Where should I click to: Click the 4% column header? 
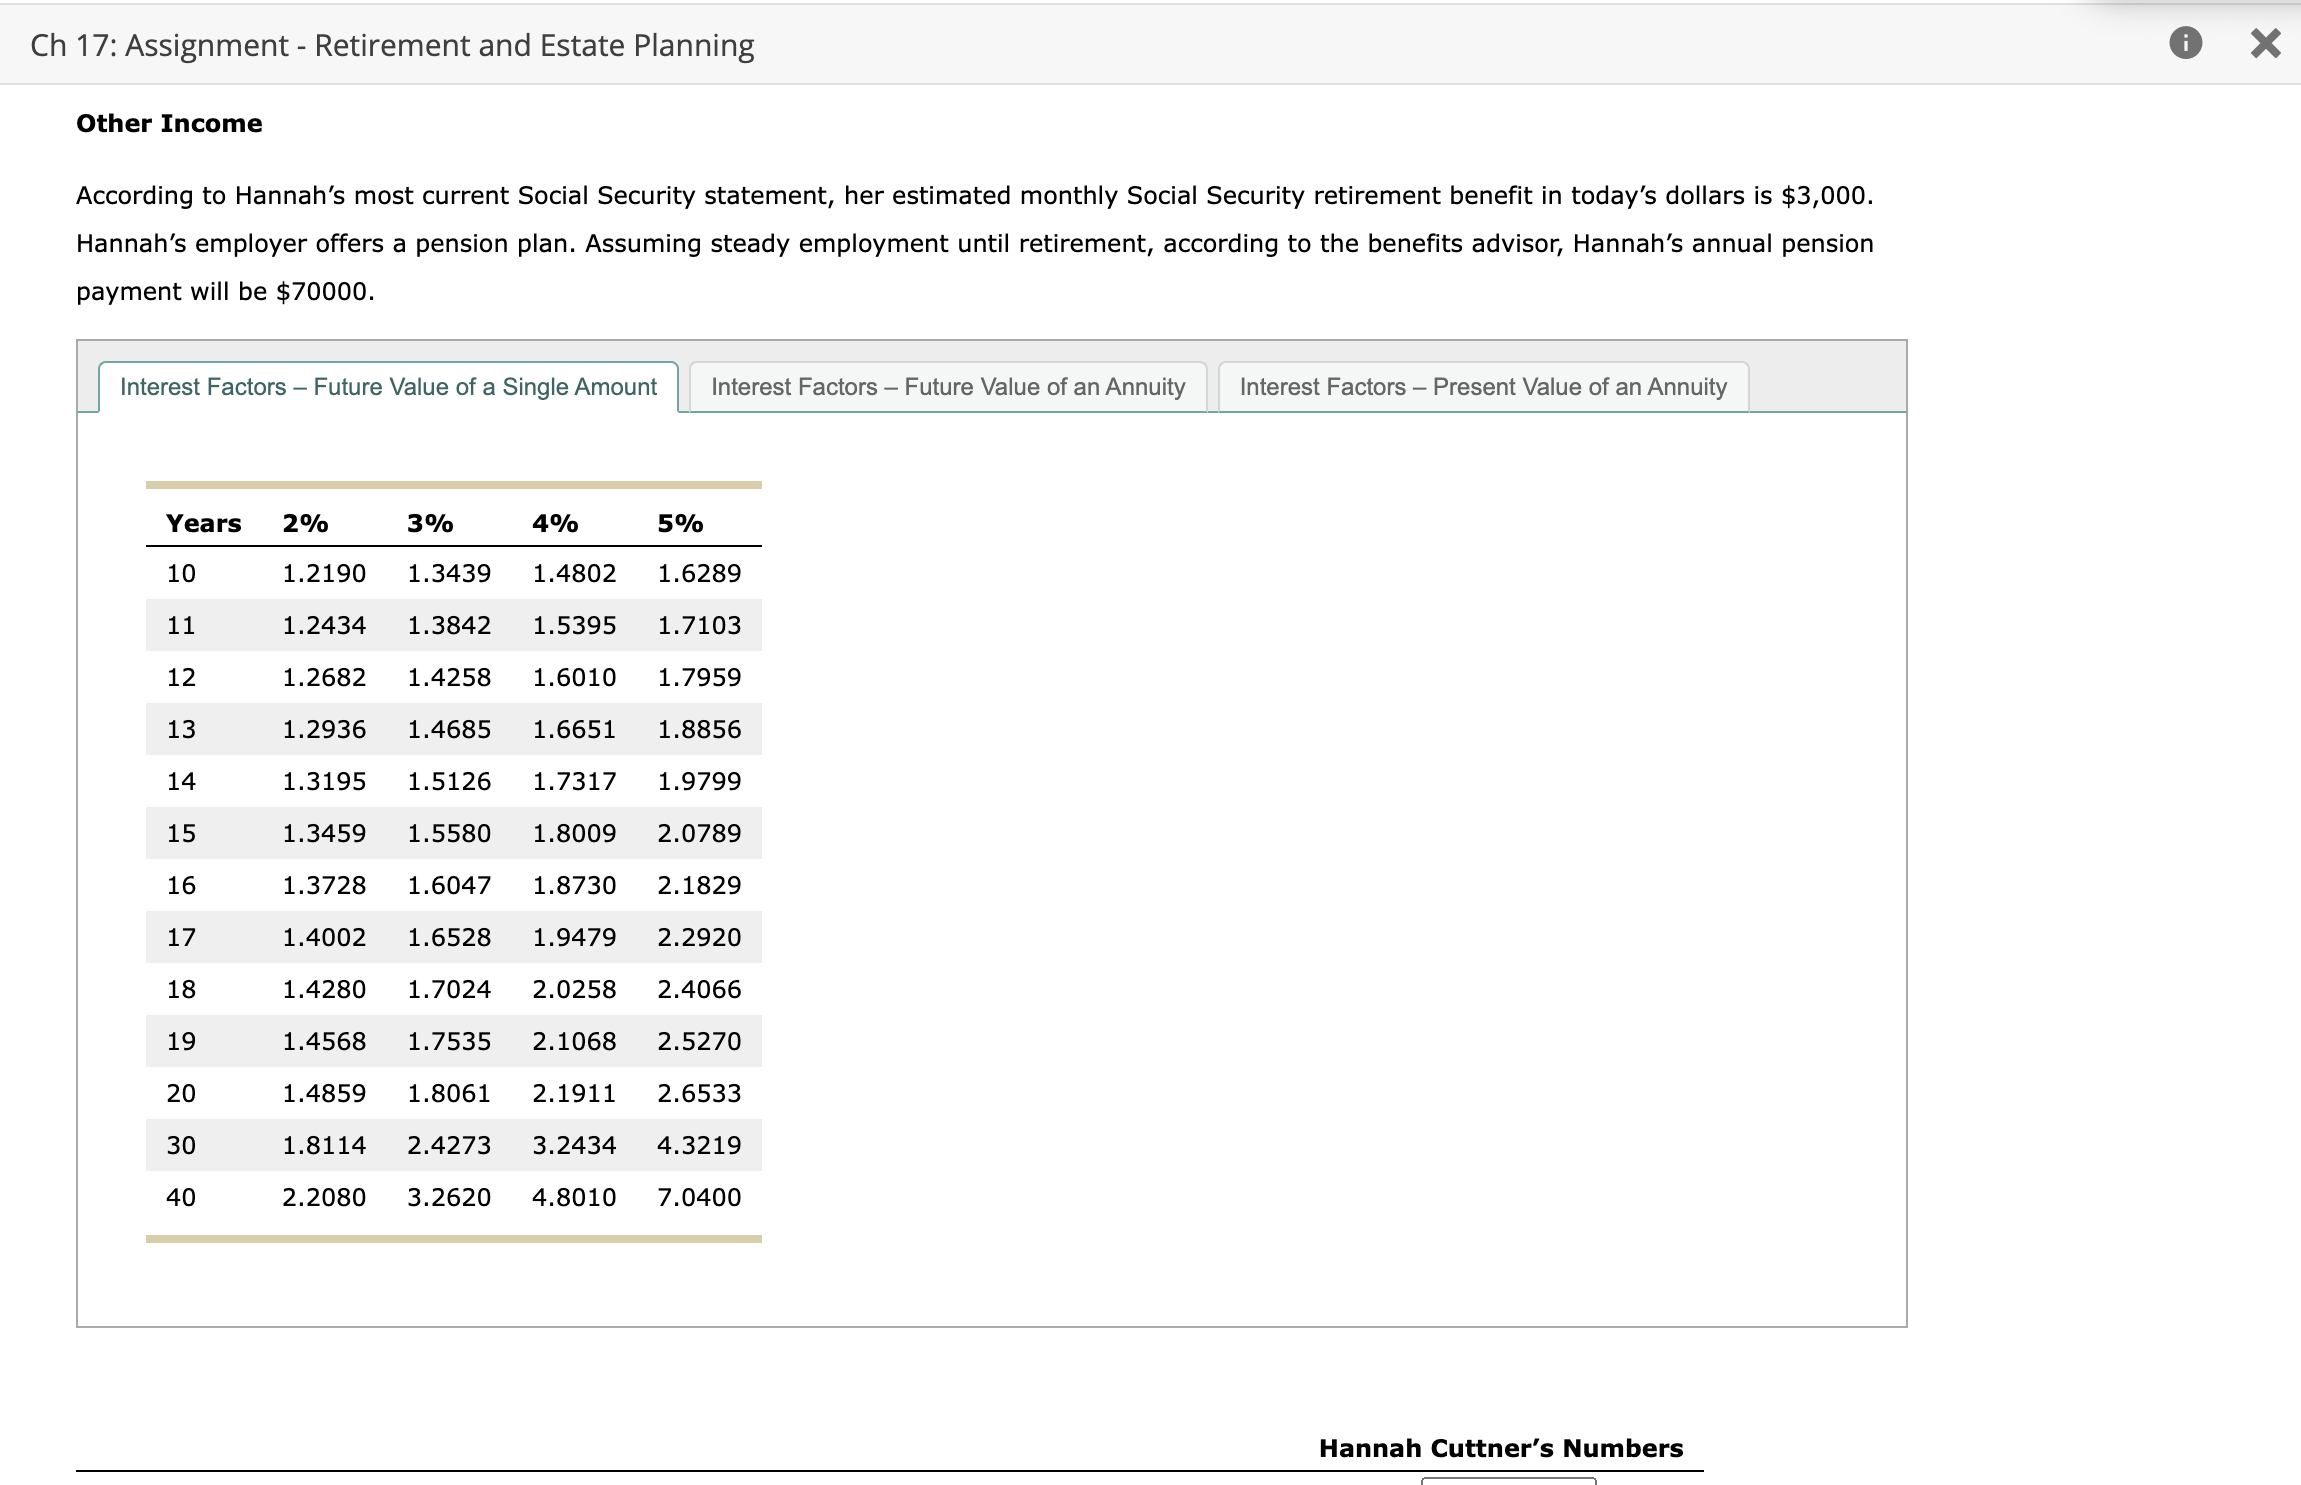555,523
